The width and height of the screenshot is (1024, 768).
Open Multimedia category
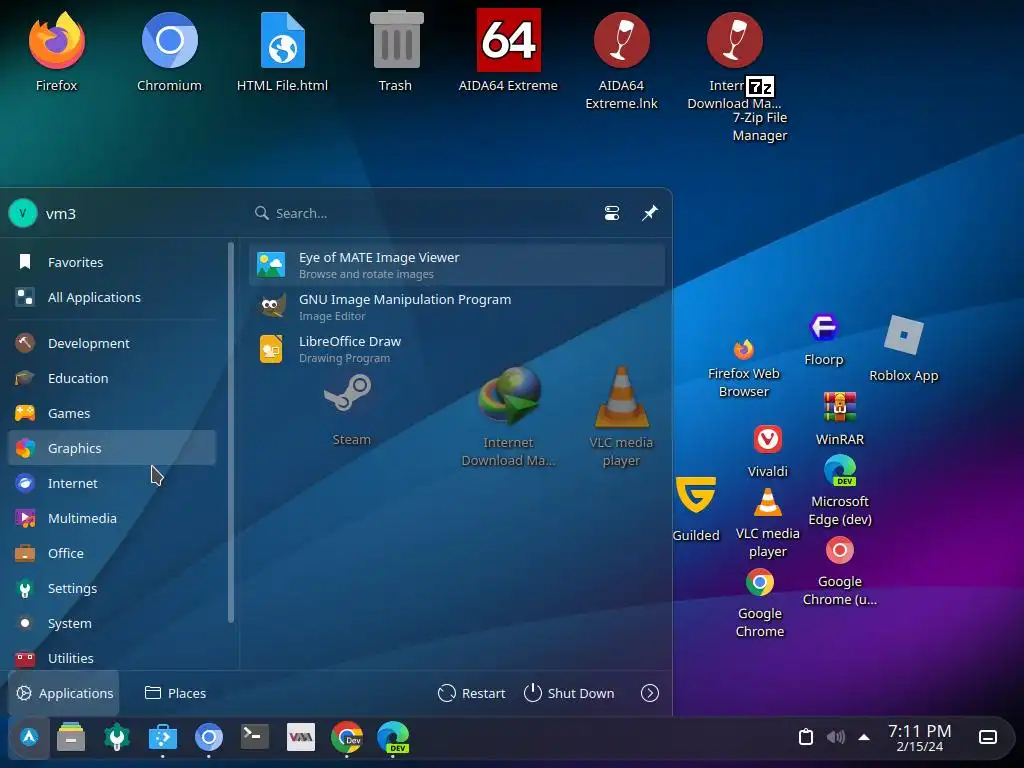(112, 519)
